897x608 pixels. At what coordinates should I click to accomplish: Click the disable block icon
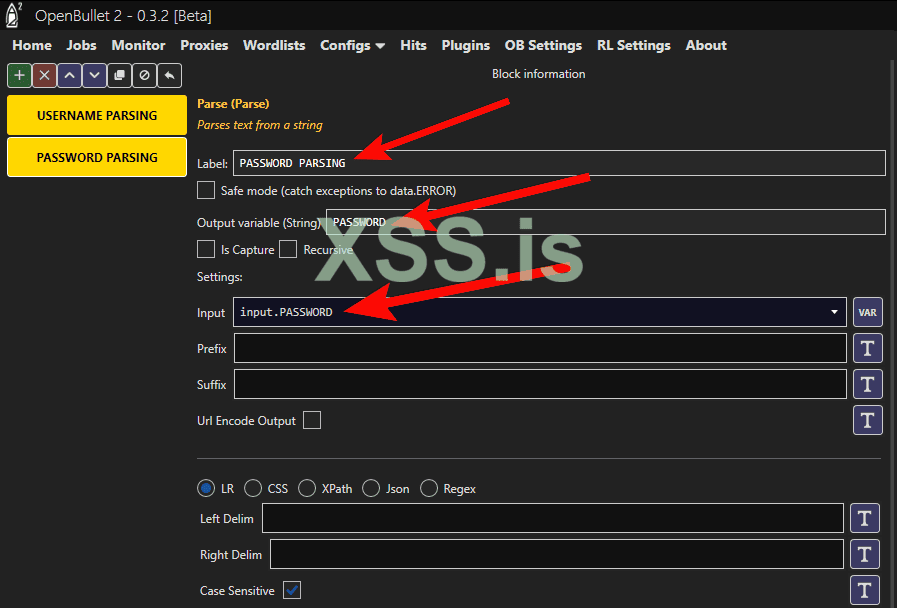[x=145, y=75]
